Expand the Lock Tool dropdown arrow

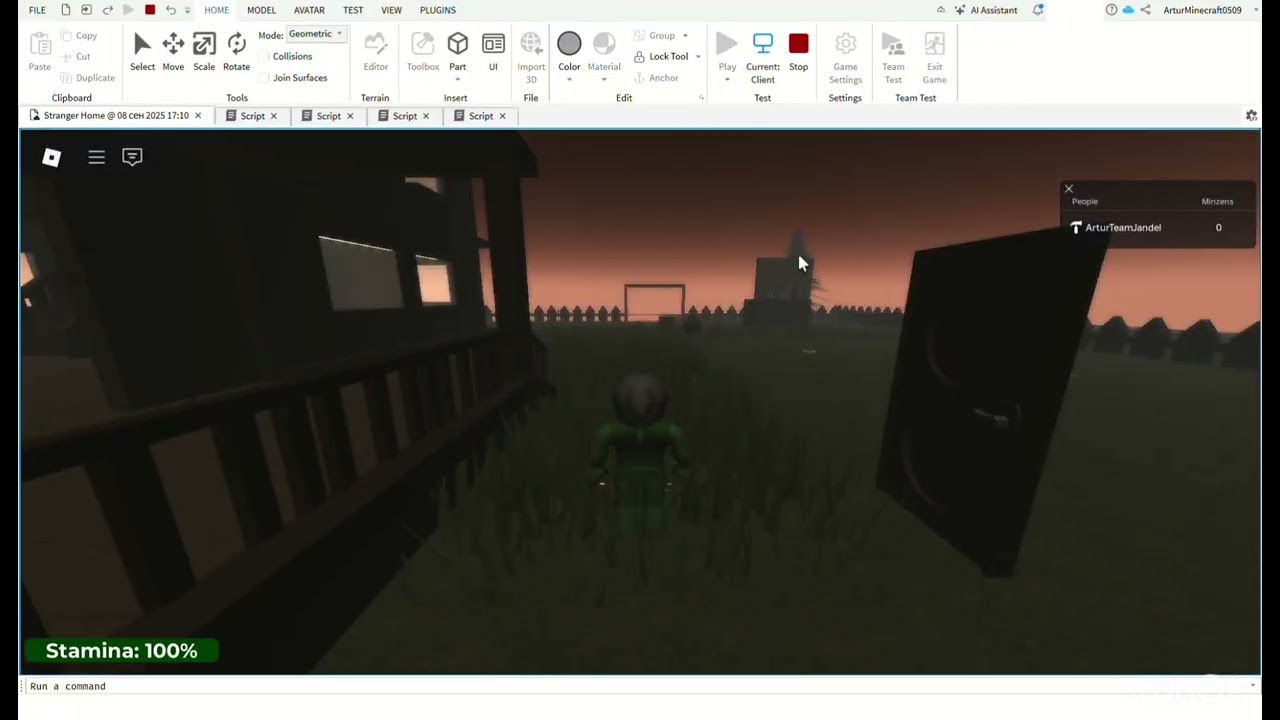698,57
